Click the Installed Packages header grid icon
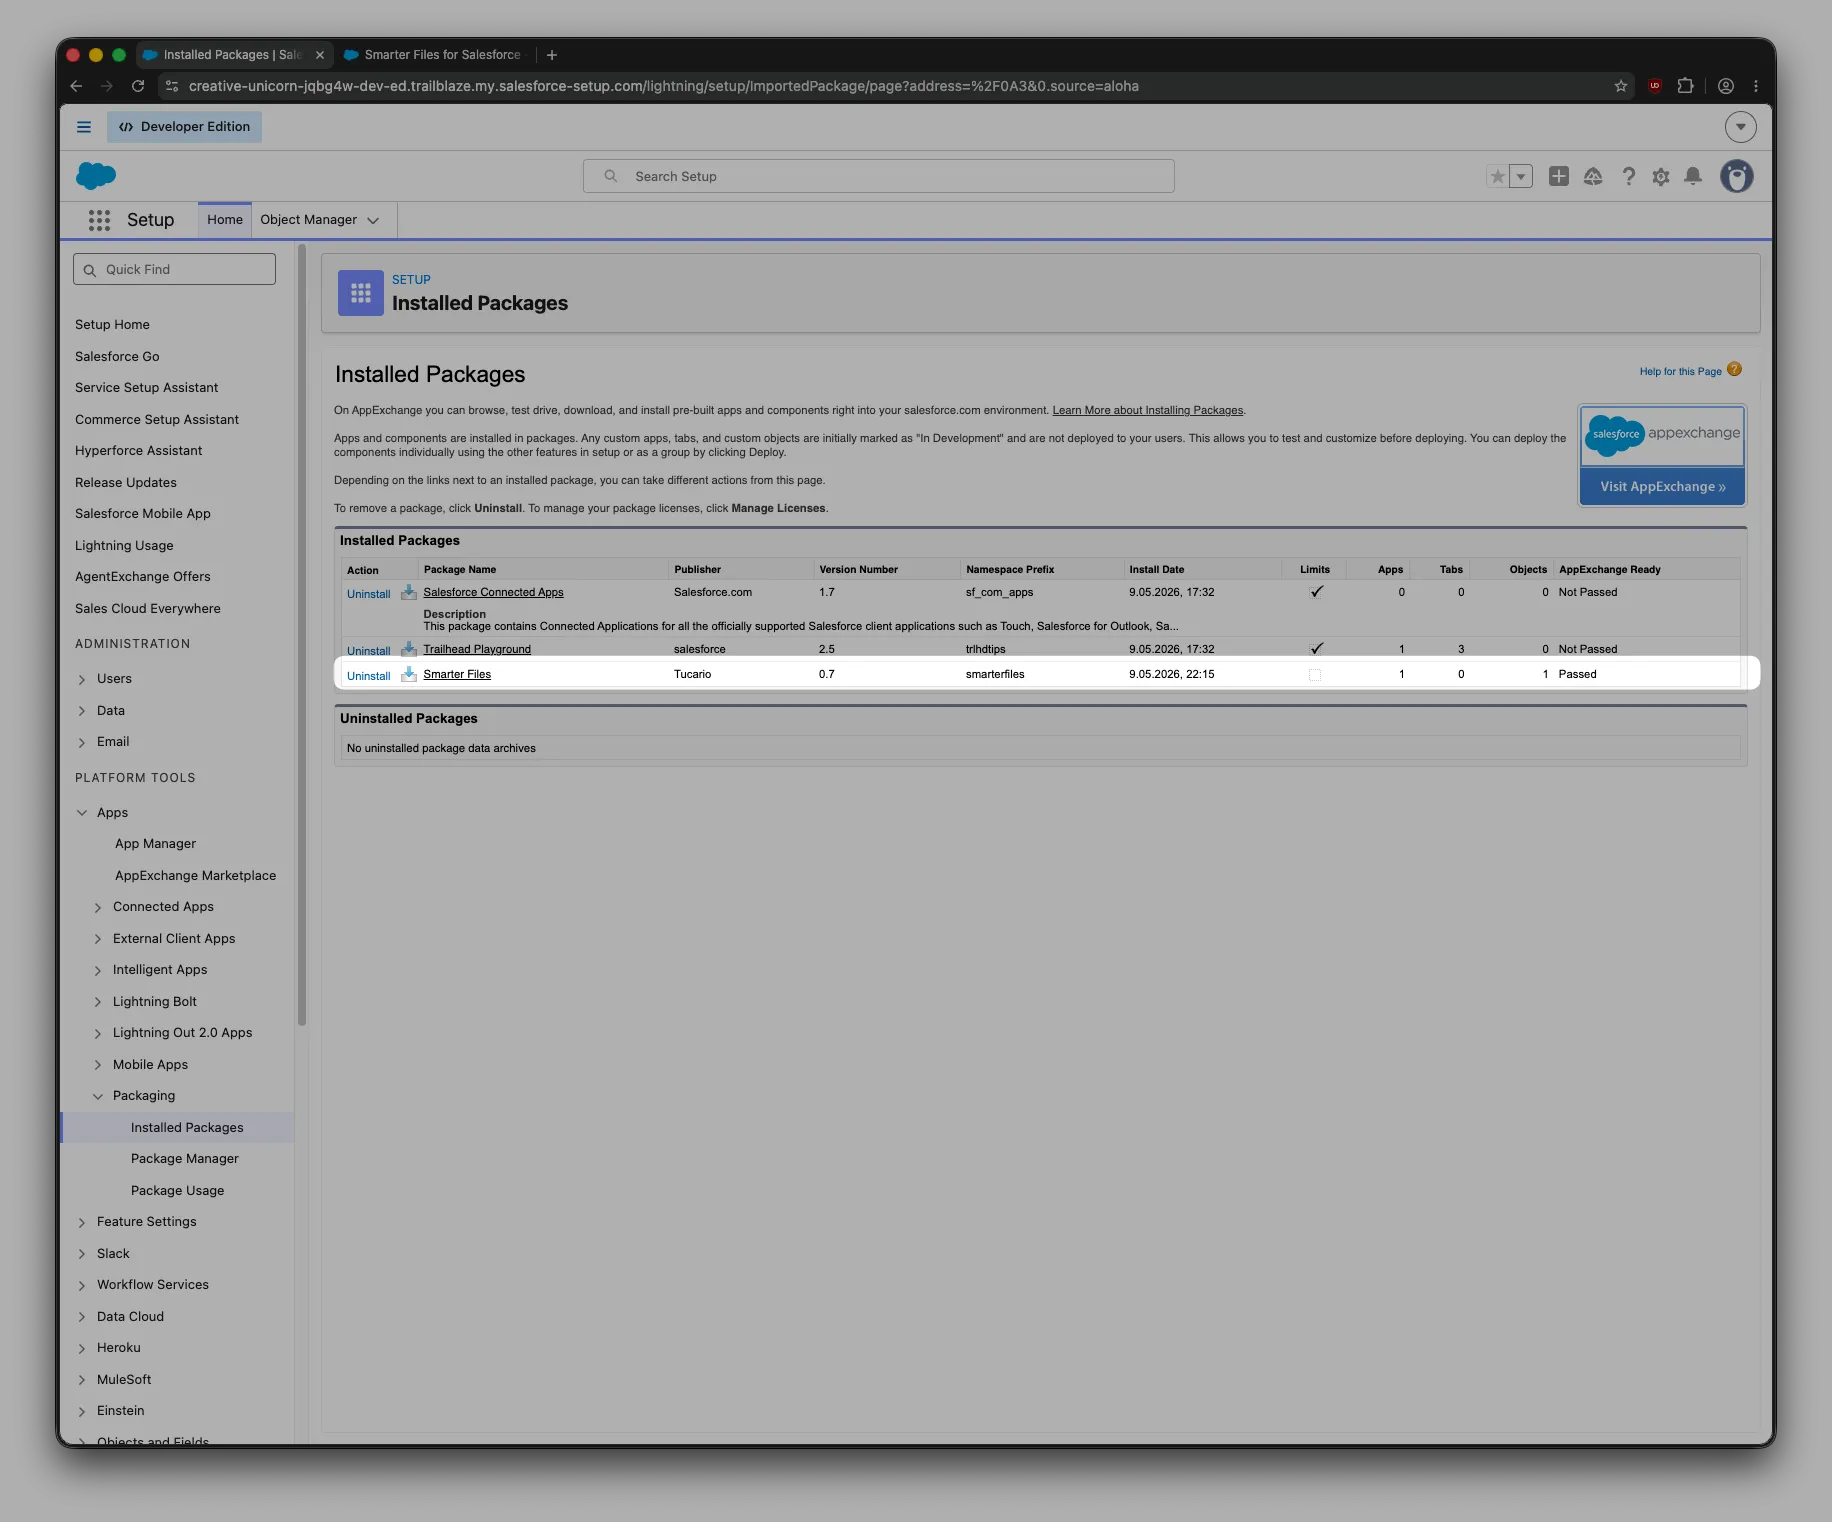Screen dimensions: 1832x1522 point(361,293)
